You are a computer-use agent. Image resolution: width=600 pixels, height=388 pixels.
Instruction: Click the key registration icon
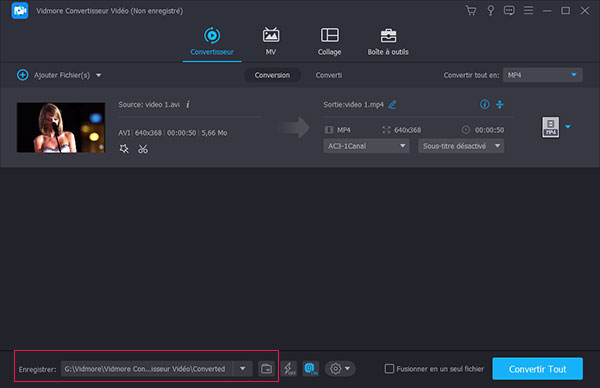[x=490, y=10]
